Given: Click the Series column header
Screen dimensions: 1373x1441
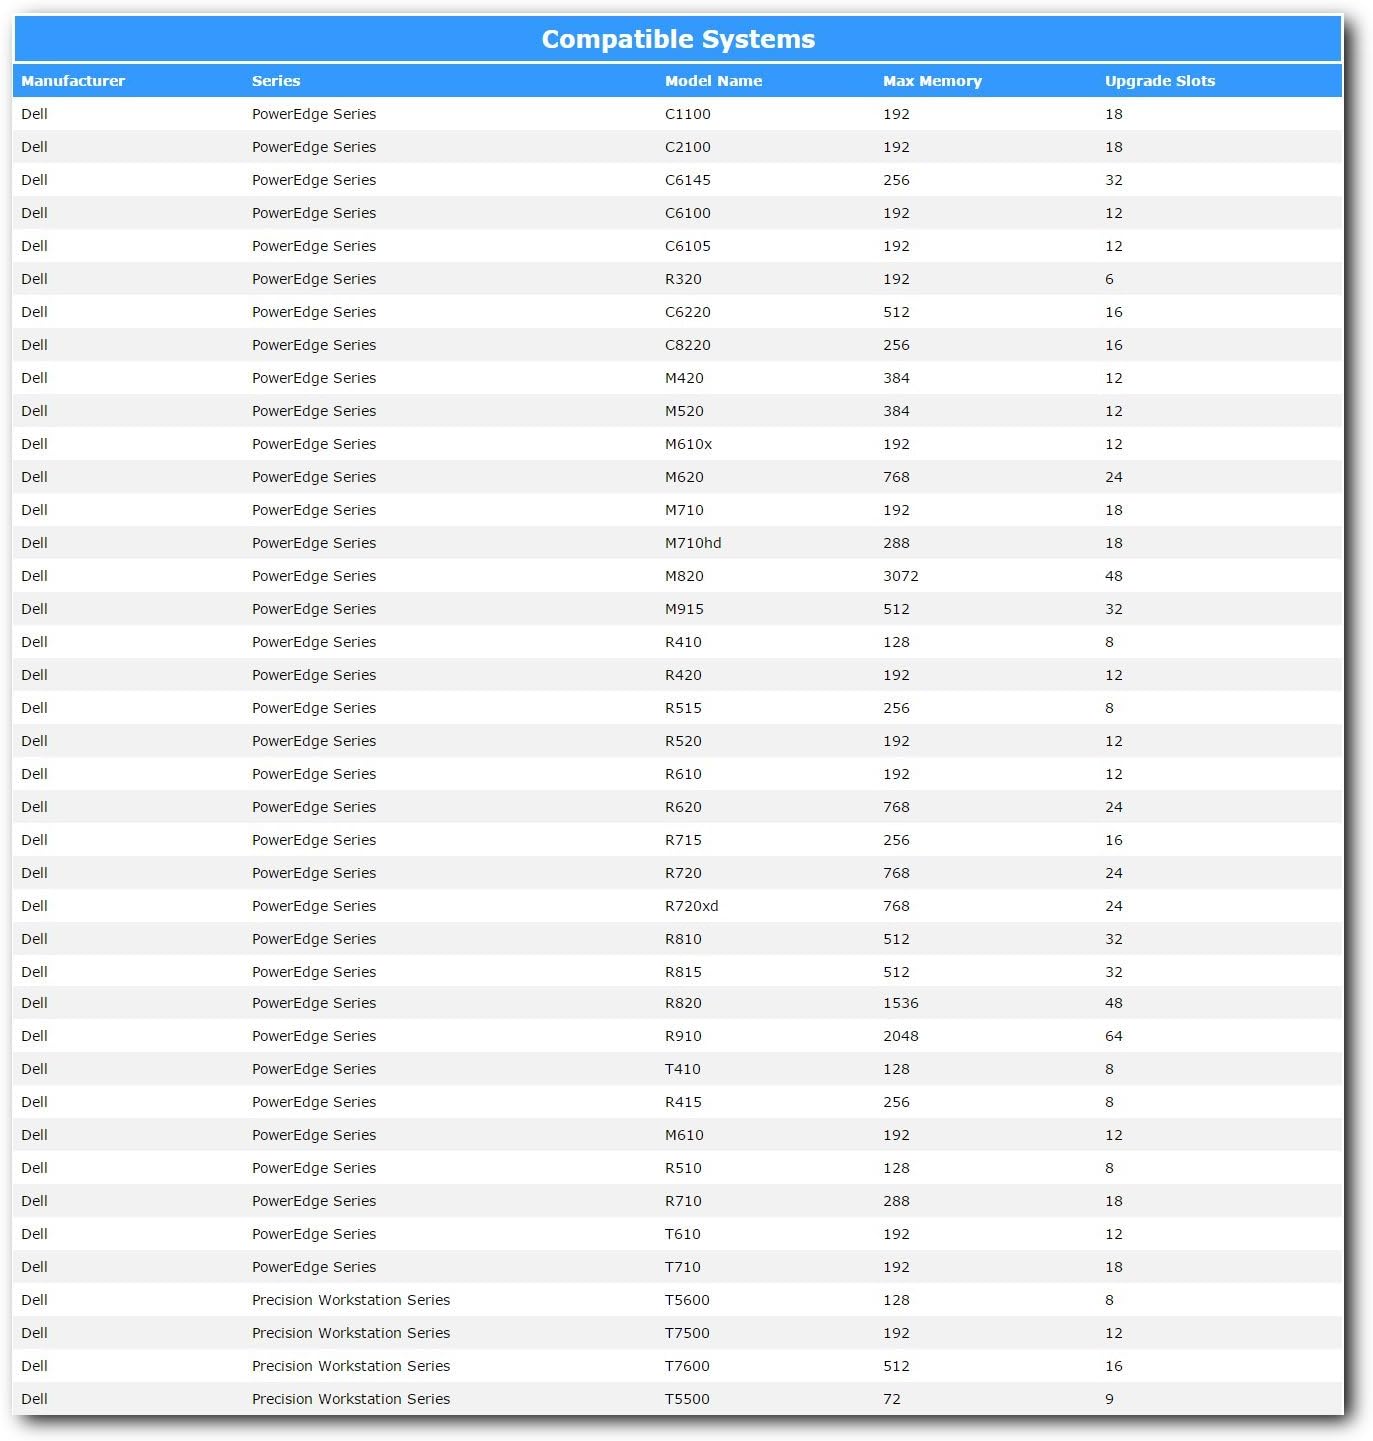Looking at the screenshot, I should tap(276, 81).
